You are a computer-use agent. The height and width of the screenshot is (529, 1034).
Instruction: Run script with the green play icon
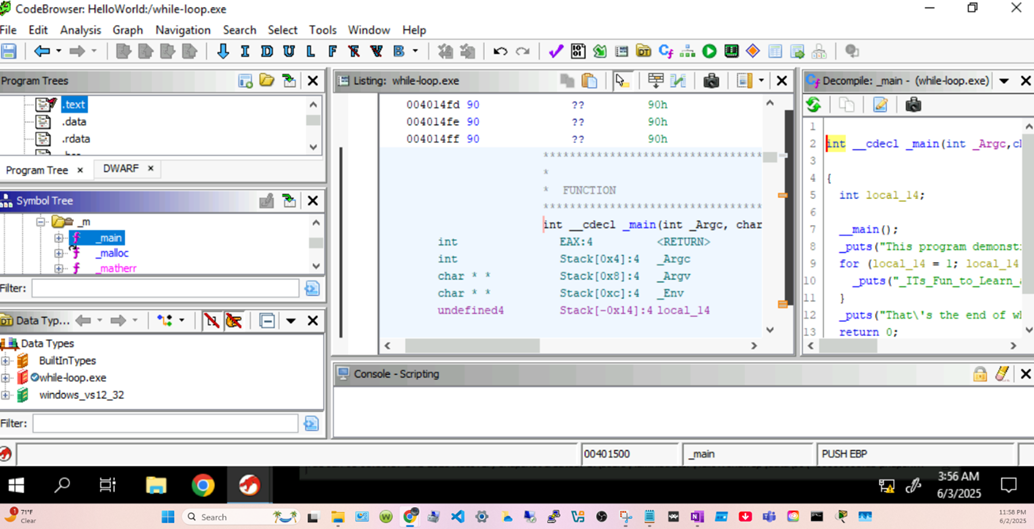[709, 51]
